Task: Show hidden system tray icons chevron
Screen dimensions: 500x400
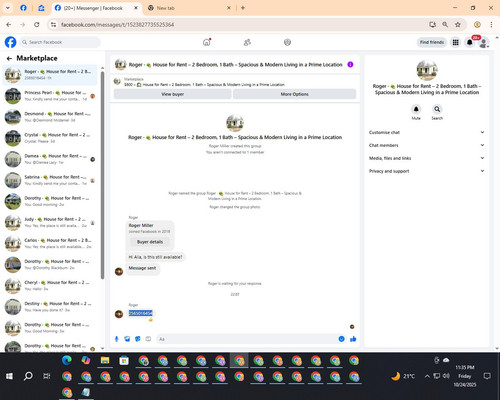Action: click(427, 376)
